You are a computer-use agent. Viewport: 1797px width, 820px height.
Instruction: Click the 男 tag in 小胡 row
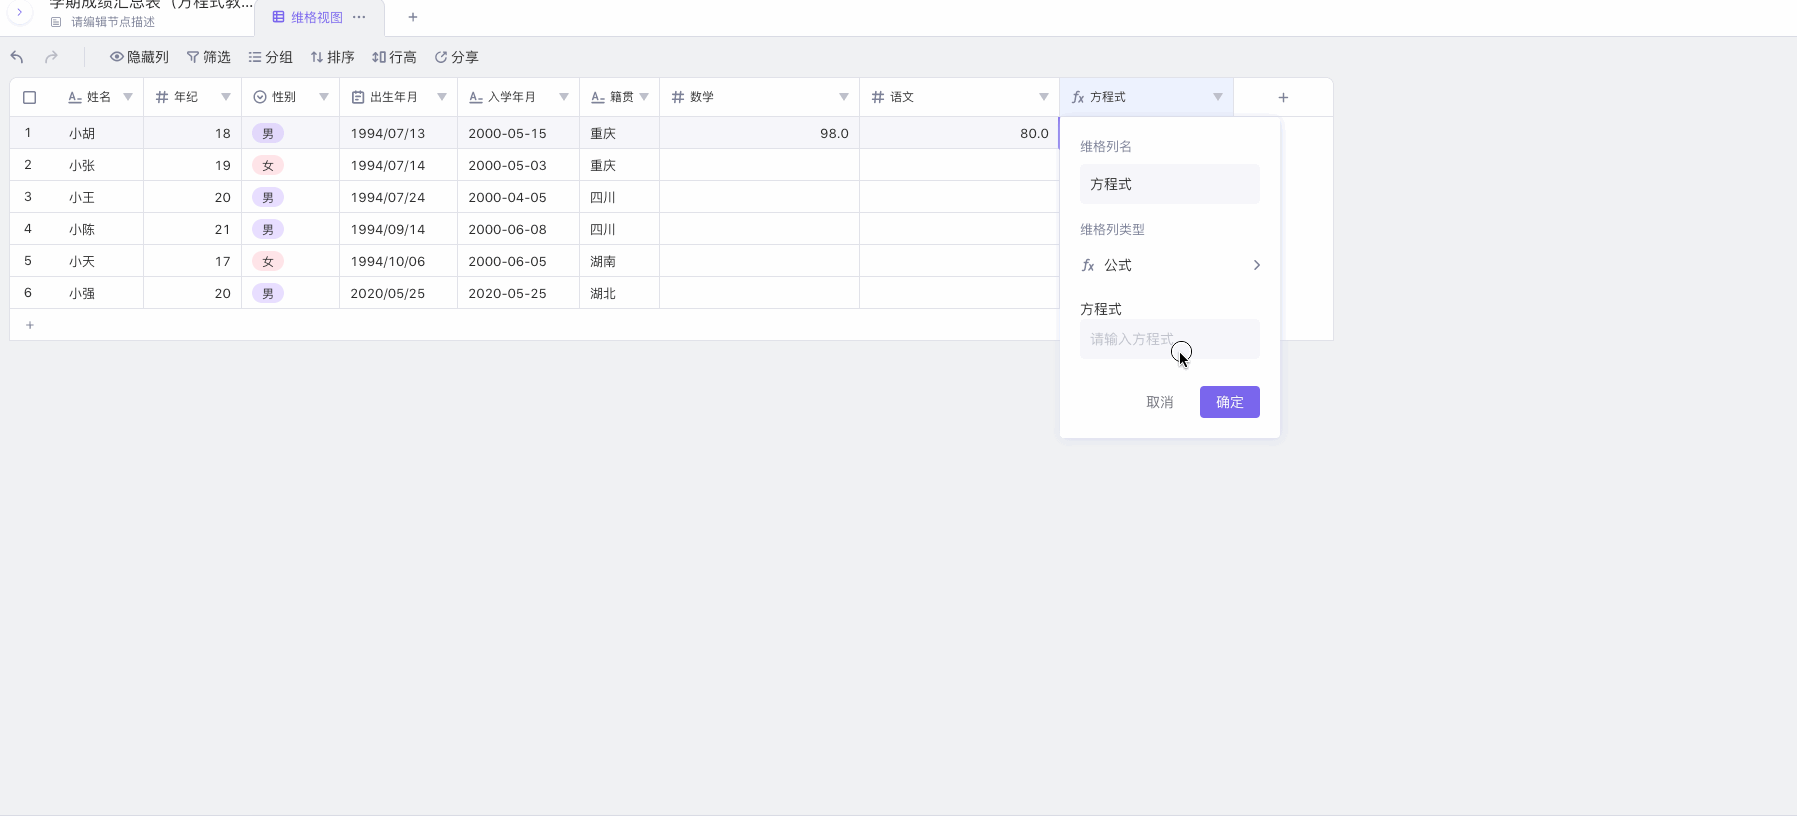268,133
